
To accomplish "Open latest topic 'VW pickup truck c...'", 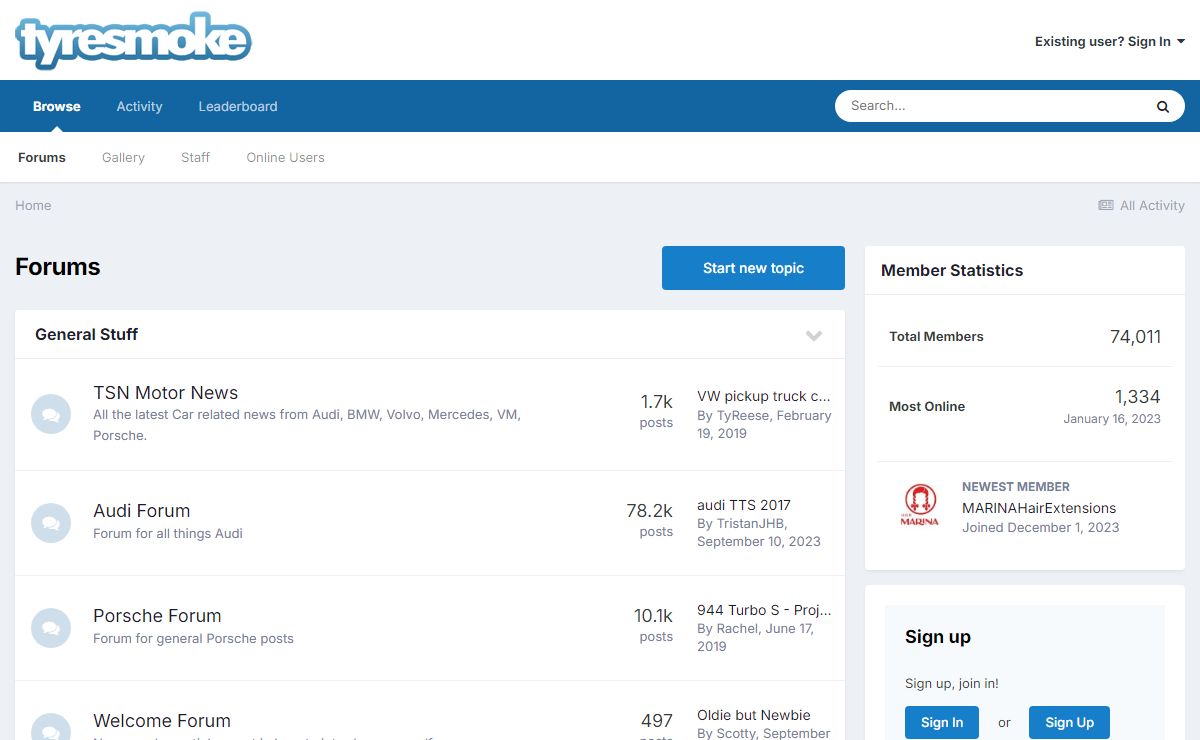I will [x=764, y=396].
